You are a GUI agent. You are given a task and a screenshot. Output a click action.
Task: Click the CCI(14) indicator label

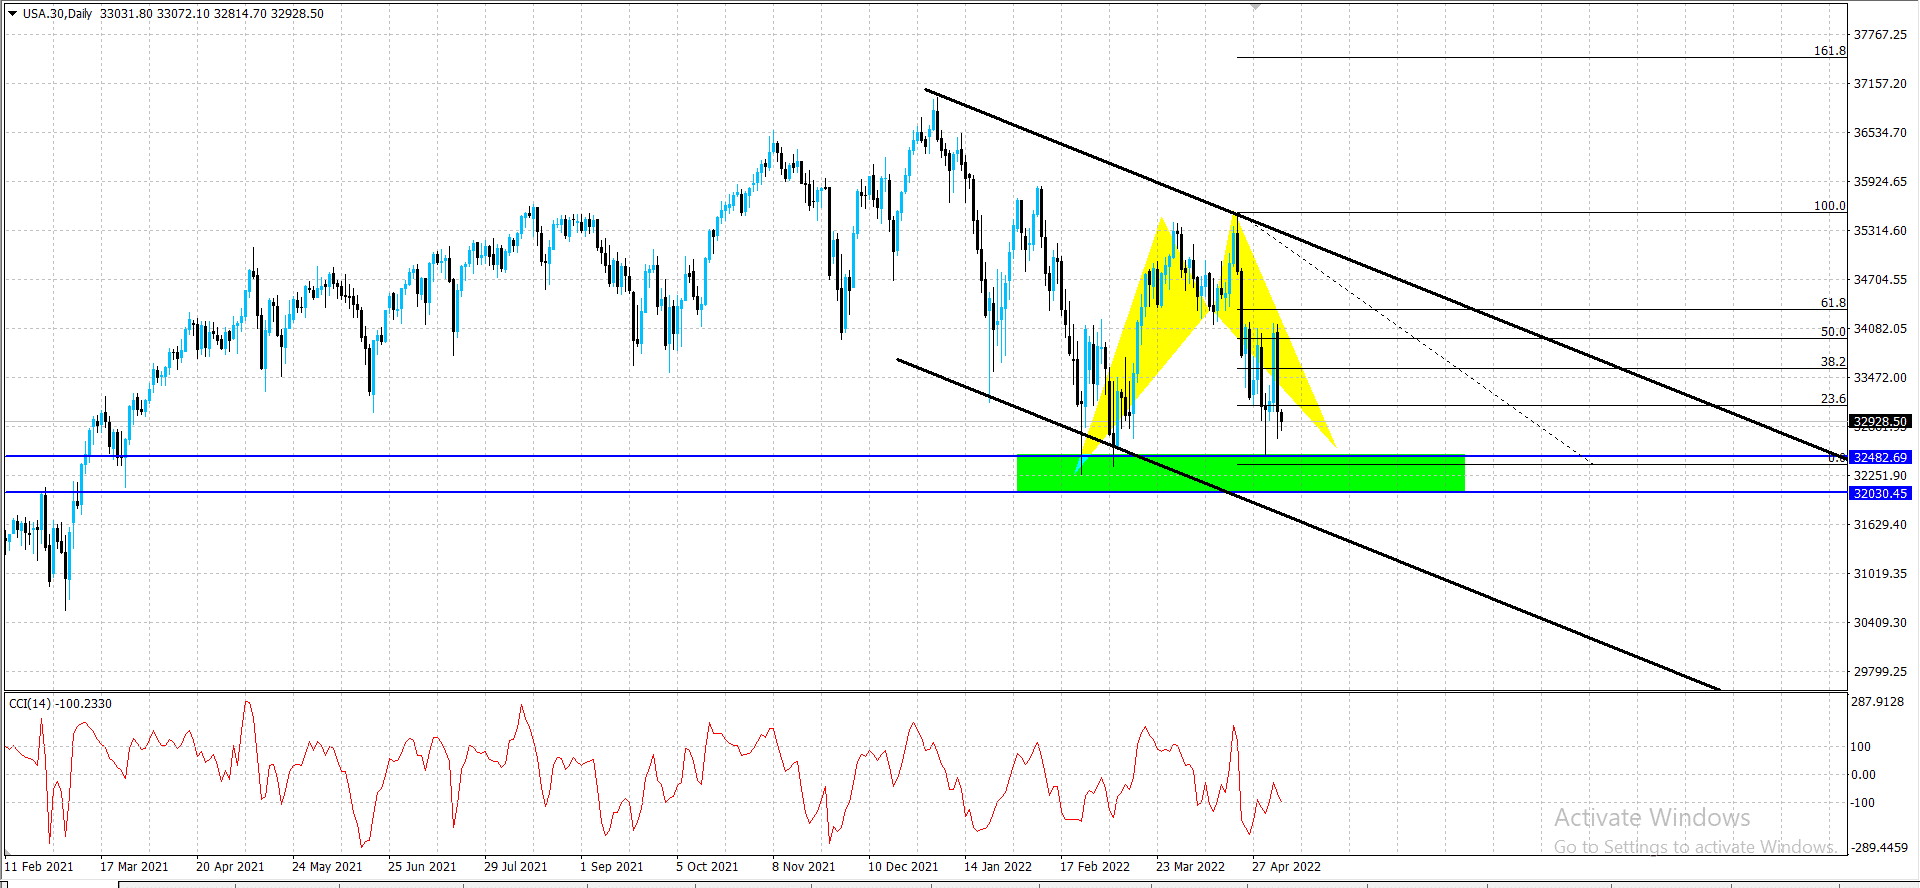[x=60, y=703]
